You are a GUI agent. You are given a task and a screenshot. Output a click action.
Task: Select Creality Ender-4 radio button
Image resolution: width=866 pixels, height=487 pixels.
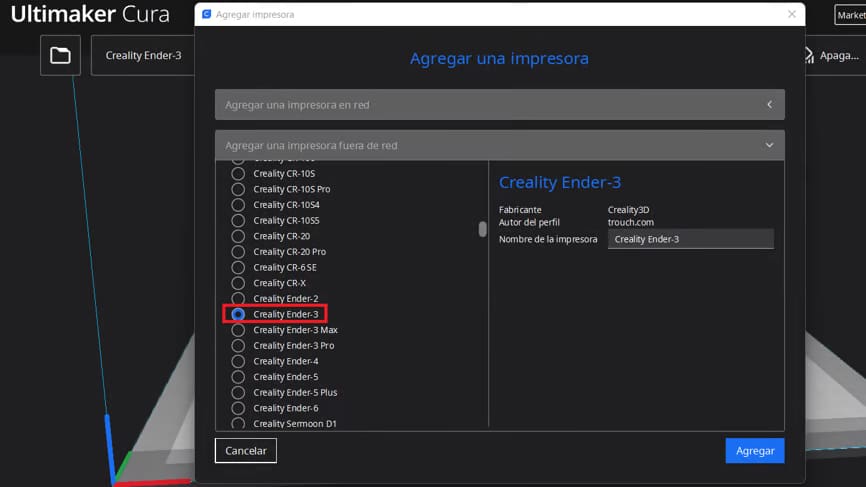[238, 361]
